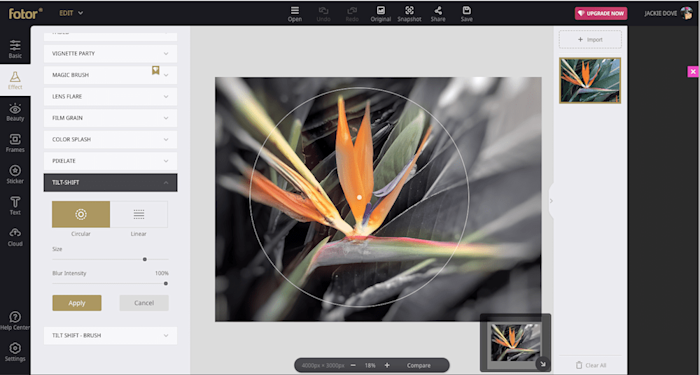Image resolution: width=700 pixels, height=375 pixels.
Task: Open the Frames tool
Action: (x=15, y=143)
